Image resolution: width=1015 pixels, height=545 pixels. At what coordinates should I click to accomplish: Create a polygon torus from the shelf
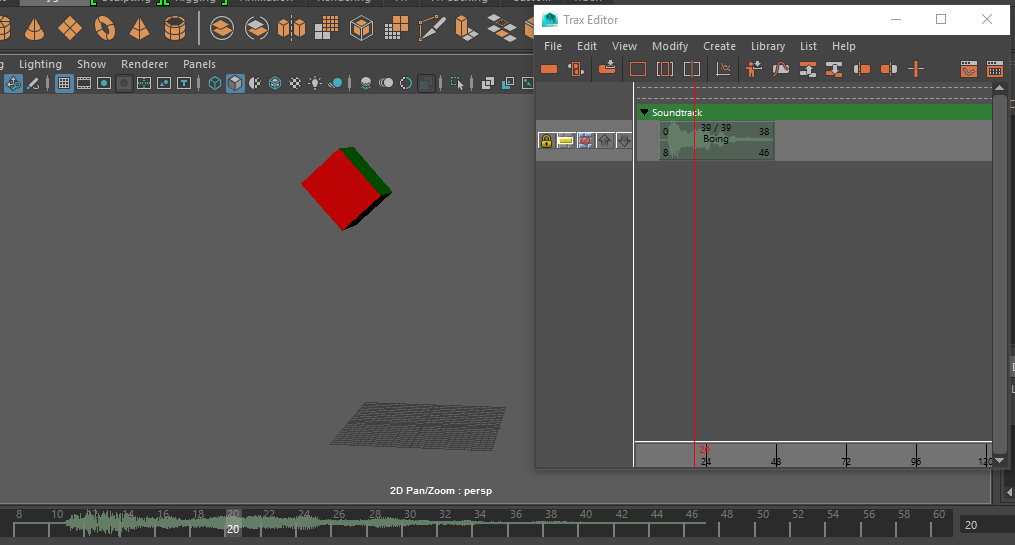(104, 28)
